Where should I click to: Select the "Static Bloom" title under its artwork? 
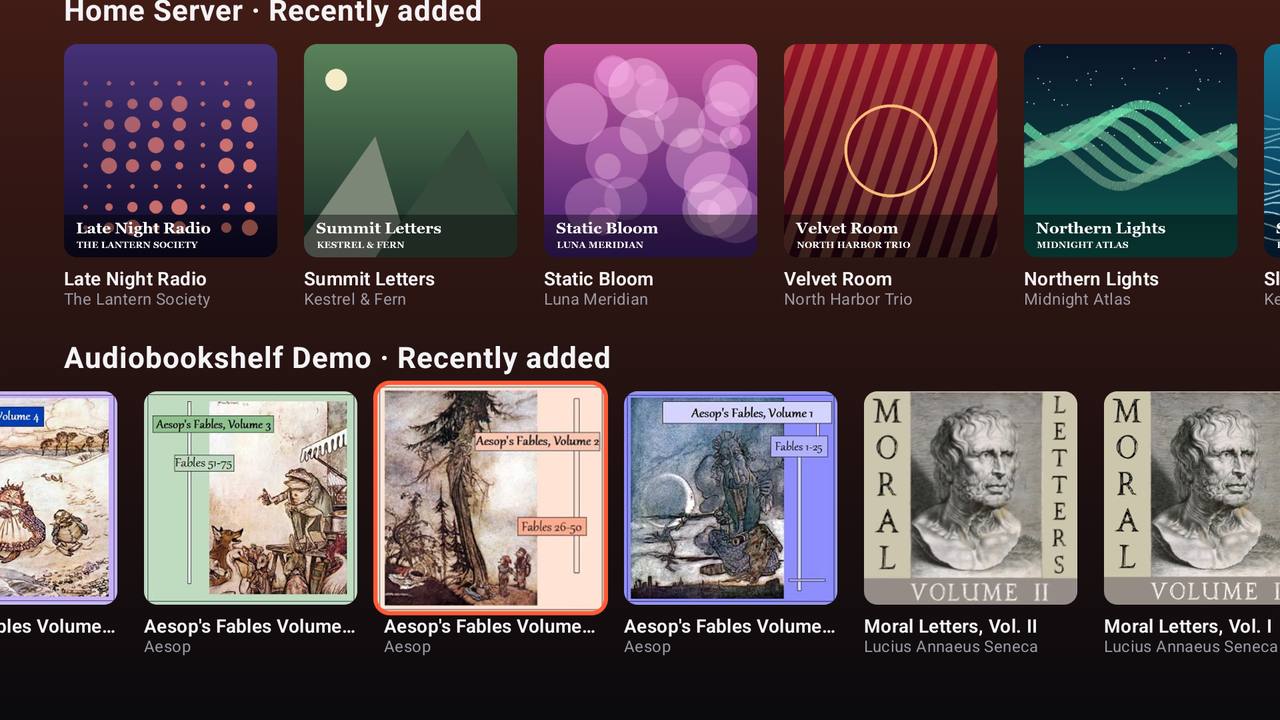[598, 279]
